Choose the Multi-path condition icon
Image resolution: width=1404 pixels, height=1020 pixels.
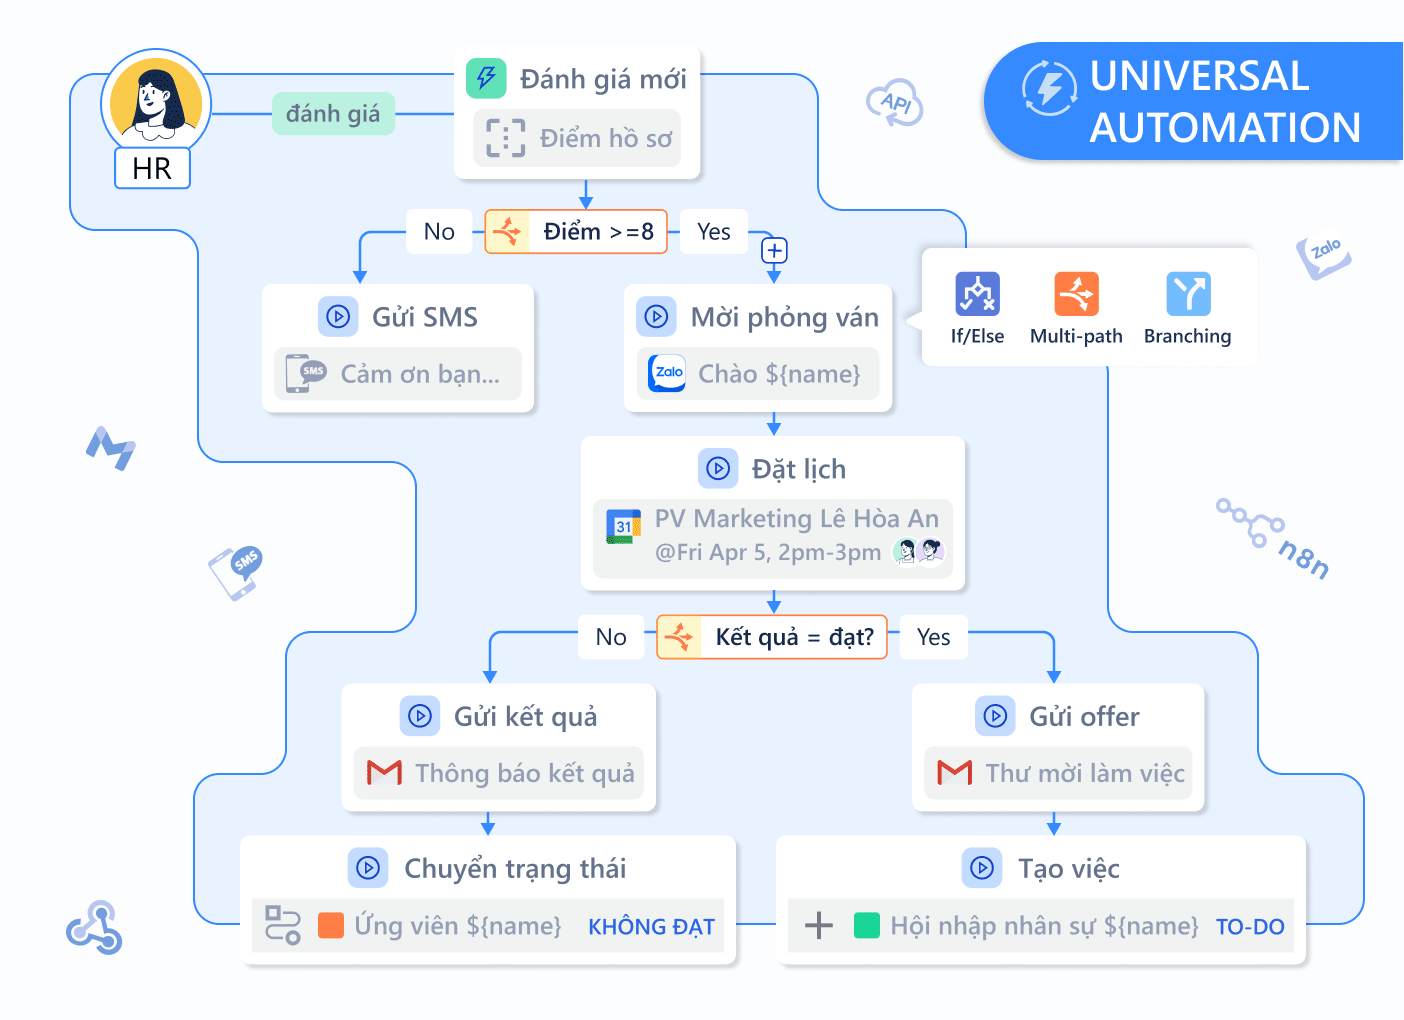pos(1076,294)
